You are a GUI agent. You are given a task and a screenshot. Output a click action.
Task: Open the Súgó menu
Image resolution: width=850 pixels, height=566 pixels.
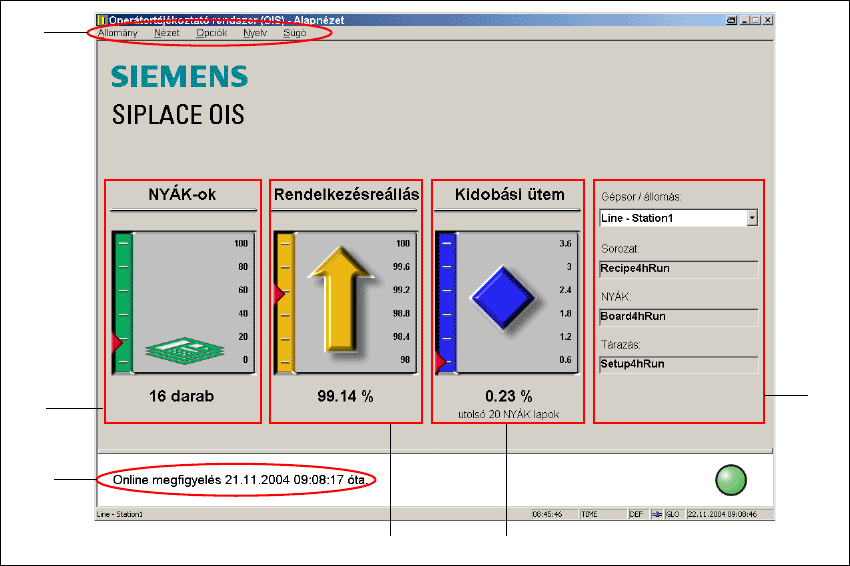pyautogui.click(x=295, y=33)
